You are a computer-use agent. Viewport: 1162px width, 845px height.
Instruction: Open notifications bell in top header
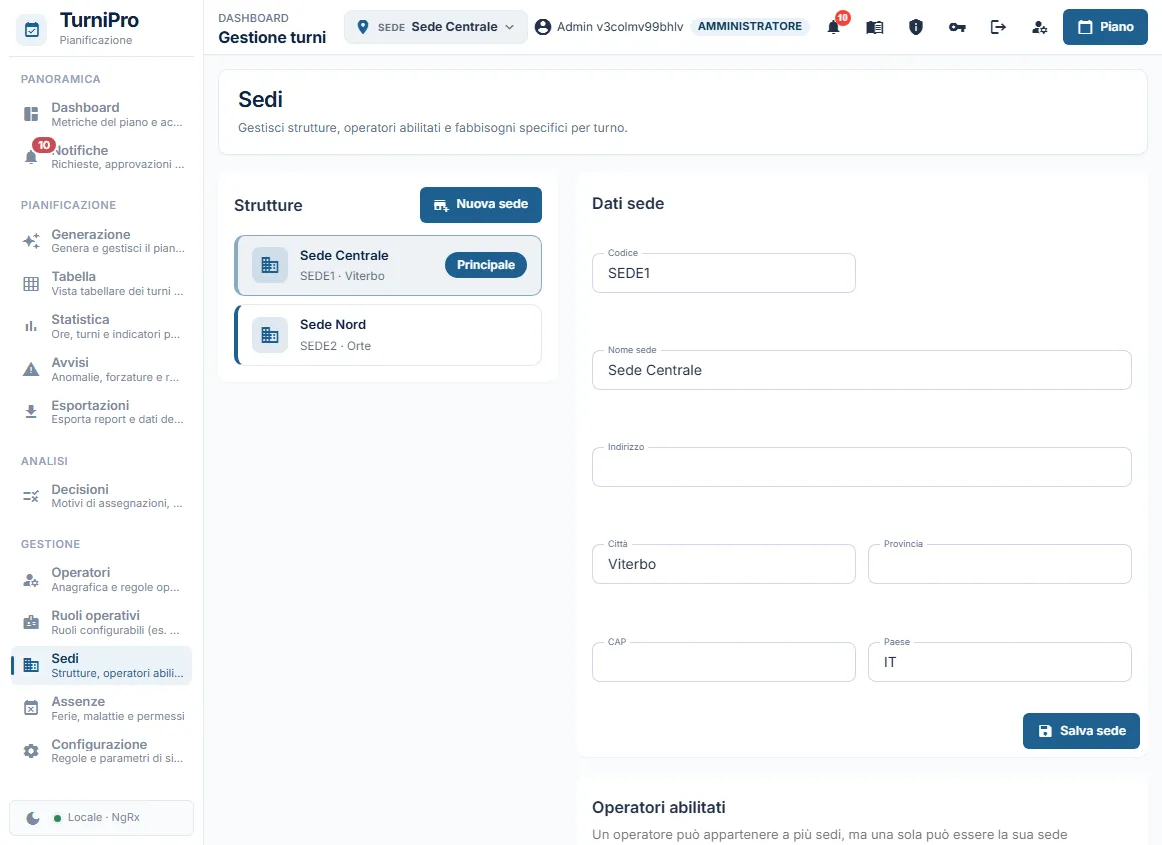(x=834, y=27)
